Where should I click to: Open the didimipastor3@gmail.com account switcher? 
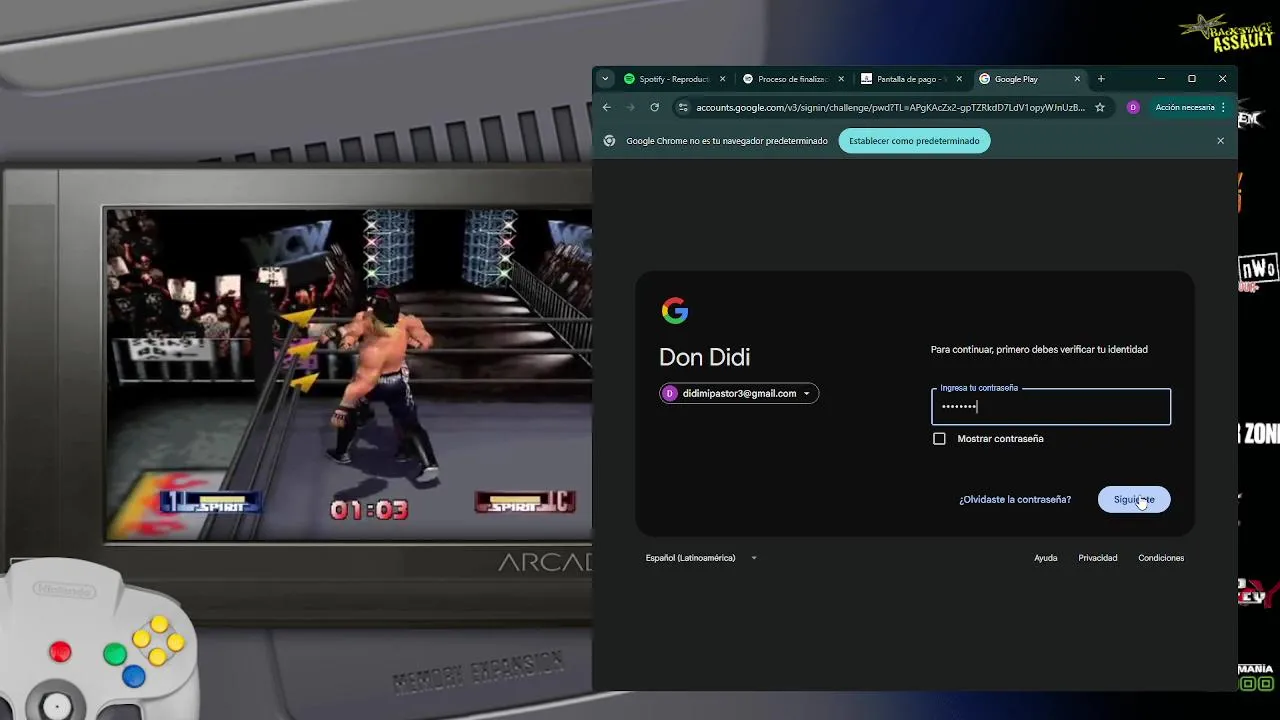click(x=739, y=393)
